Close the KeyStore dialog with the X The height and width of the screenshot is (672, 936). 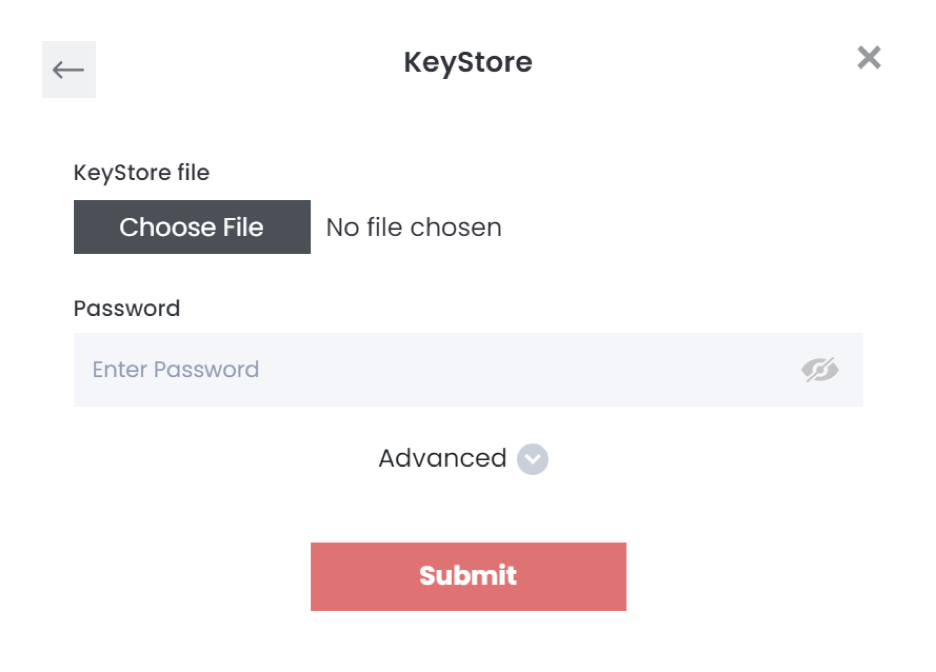click(869, 58)
